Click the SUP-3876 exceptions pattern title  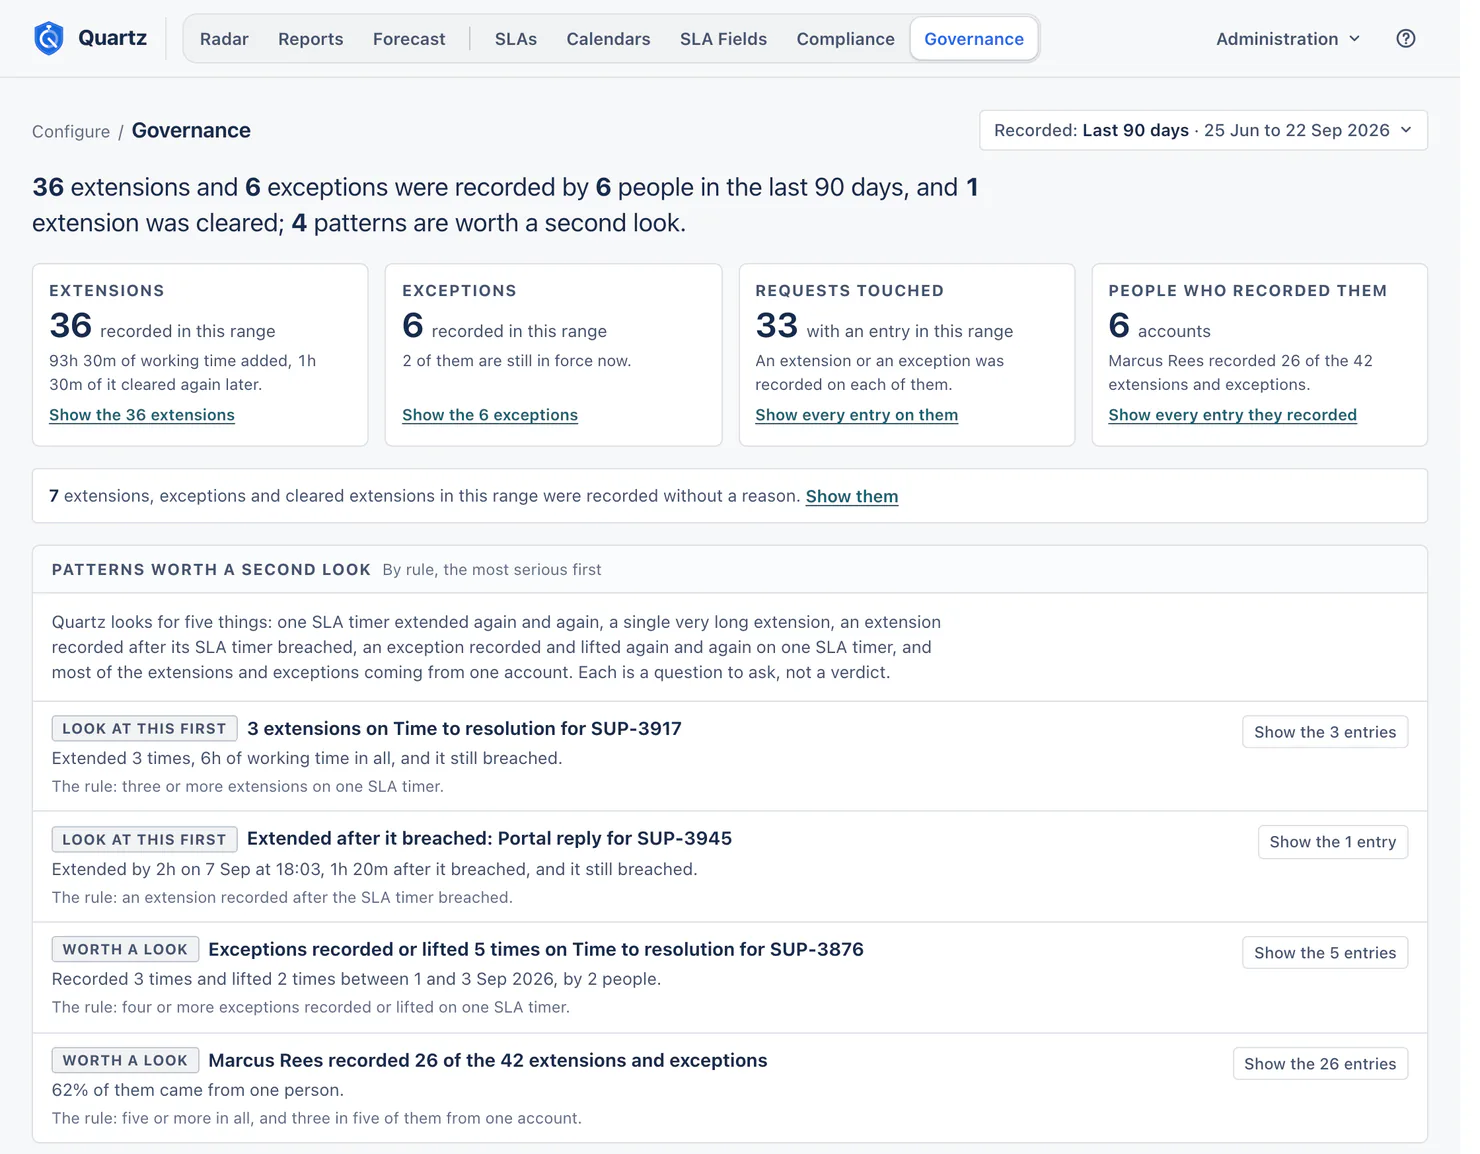(x=536, y=949)
